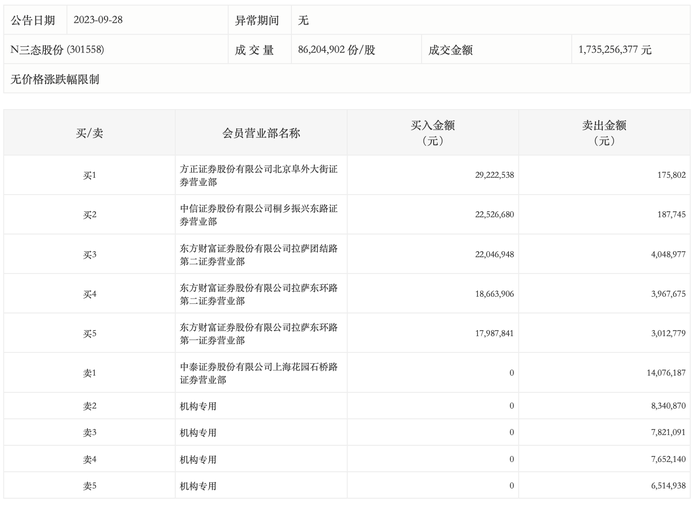Click the 无价格涨跌幅限制 row
The height and width of the screenshot is (508, 700).
(x=347, y=79)
